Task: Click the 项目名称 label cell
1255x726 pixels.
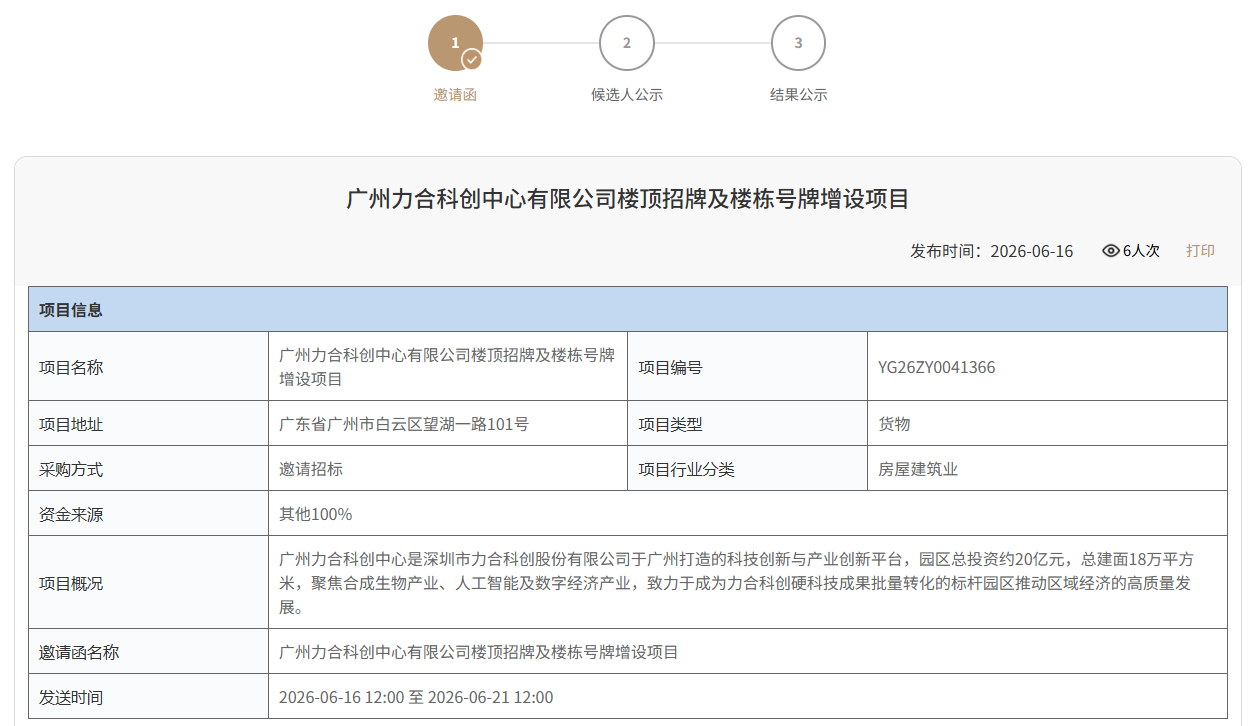Action: tap(149, 367)
